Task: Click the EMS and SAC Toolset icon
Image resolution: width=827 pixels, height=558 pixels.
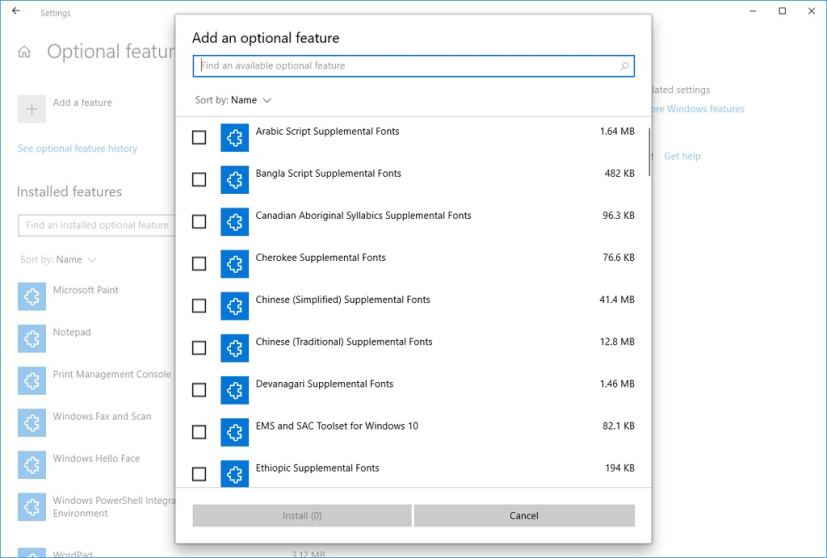Action: 235,432
